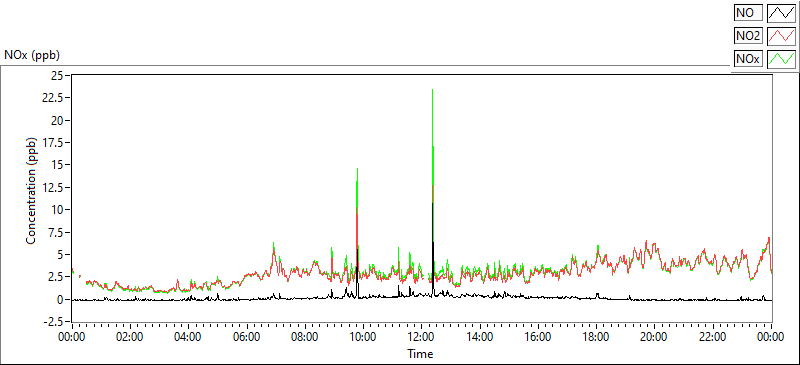
Task: Click the tallest green NOx spike peak
Action: (433, 90)
